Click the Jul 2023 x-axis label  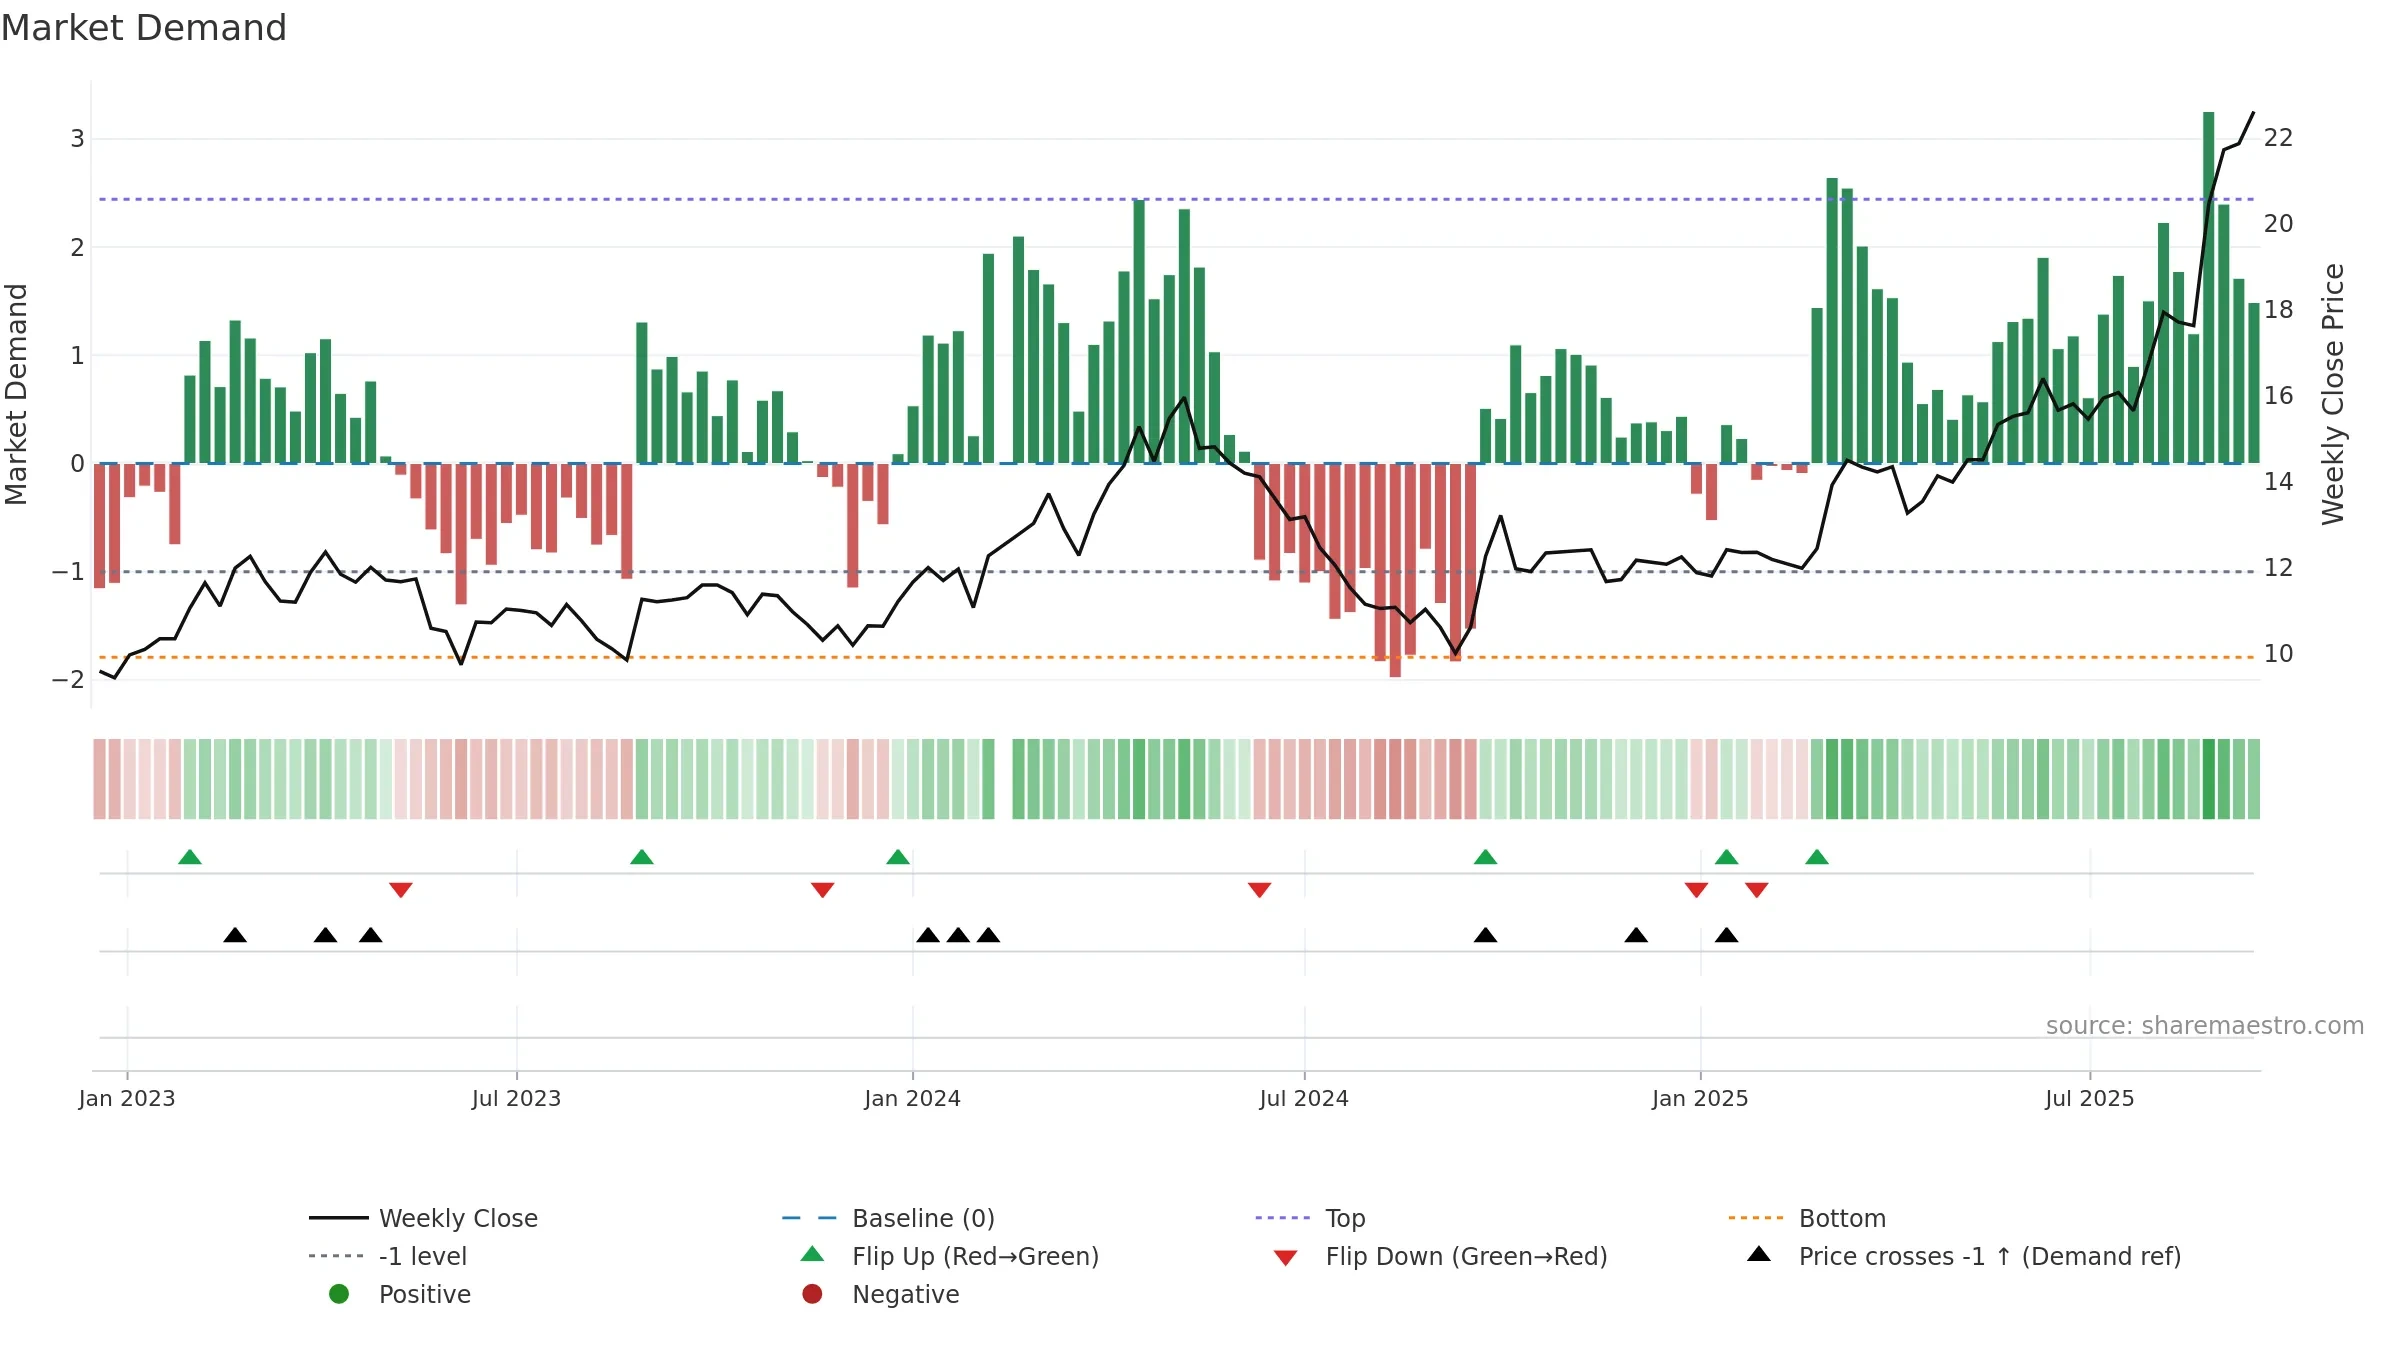point(516,1098)
